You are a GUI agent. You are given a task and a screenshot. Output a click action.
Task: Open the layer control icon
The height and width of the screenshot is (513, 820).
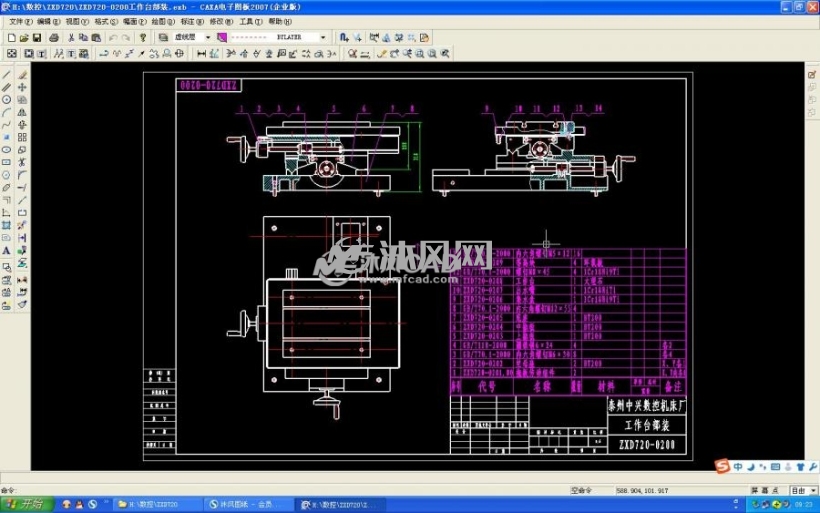163,38
